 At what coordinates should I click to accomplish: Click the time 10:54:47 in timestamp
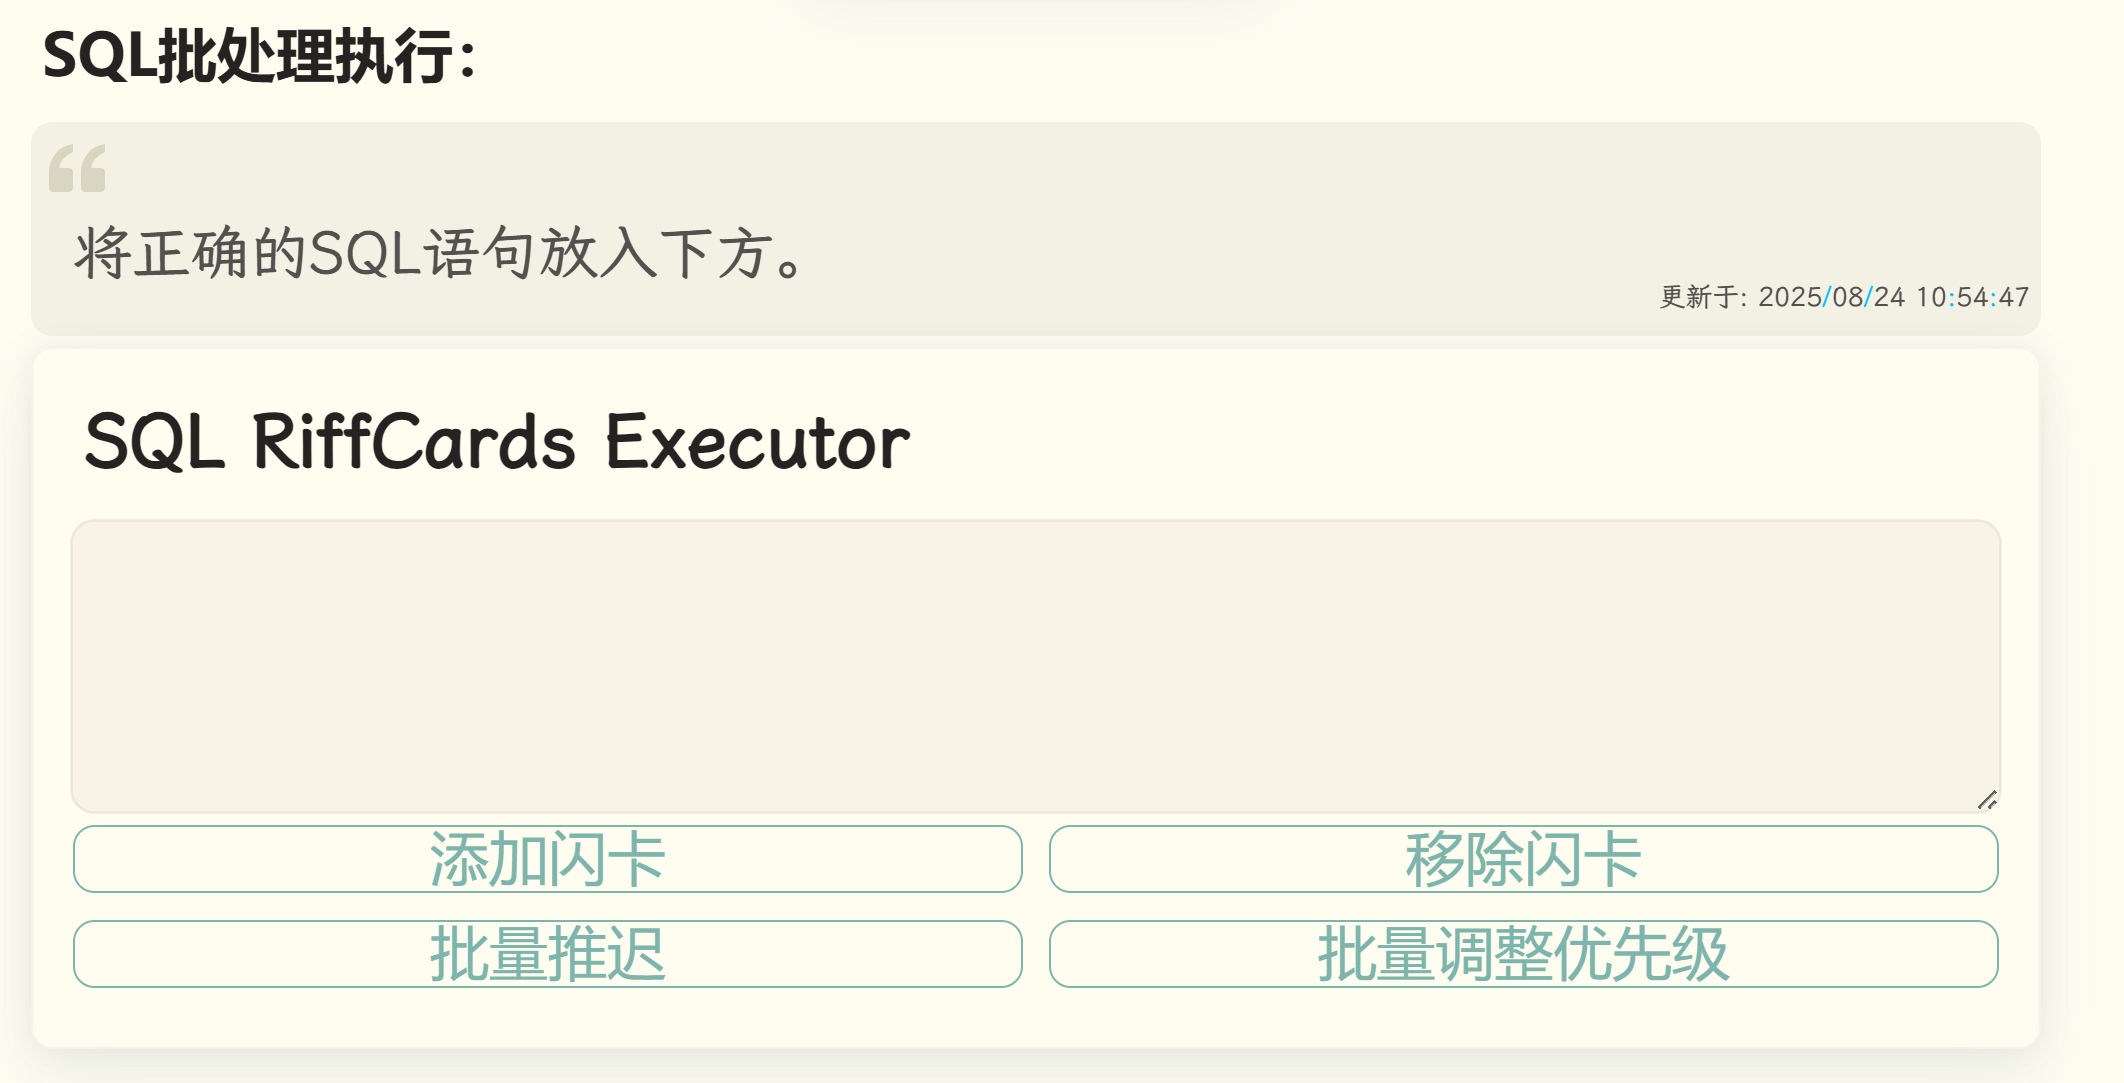1972,297
